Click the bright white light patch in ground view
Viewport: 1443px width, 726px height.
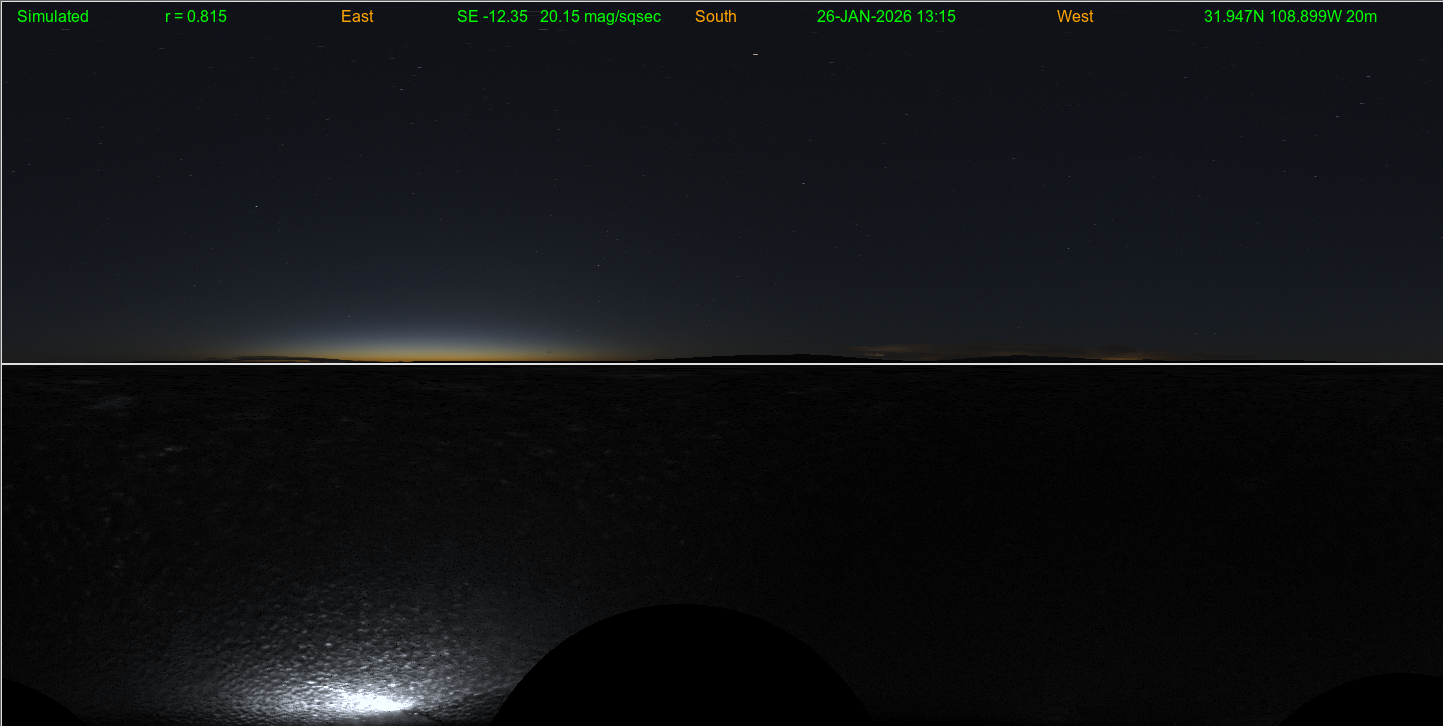tap(375, 700)
